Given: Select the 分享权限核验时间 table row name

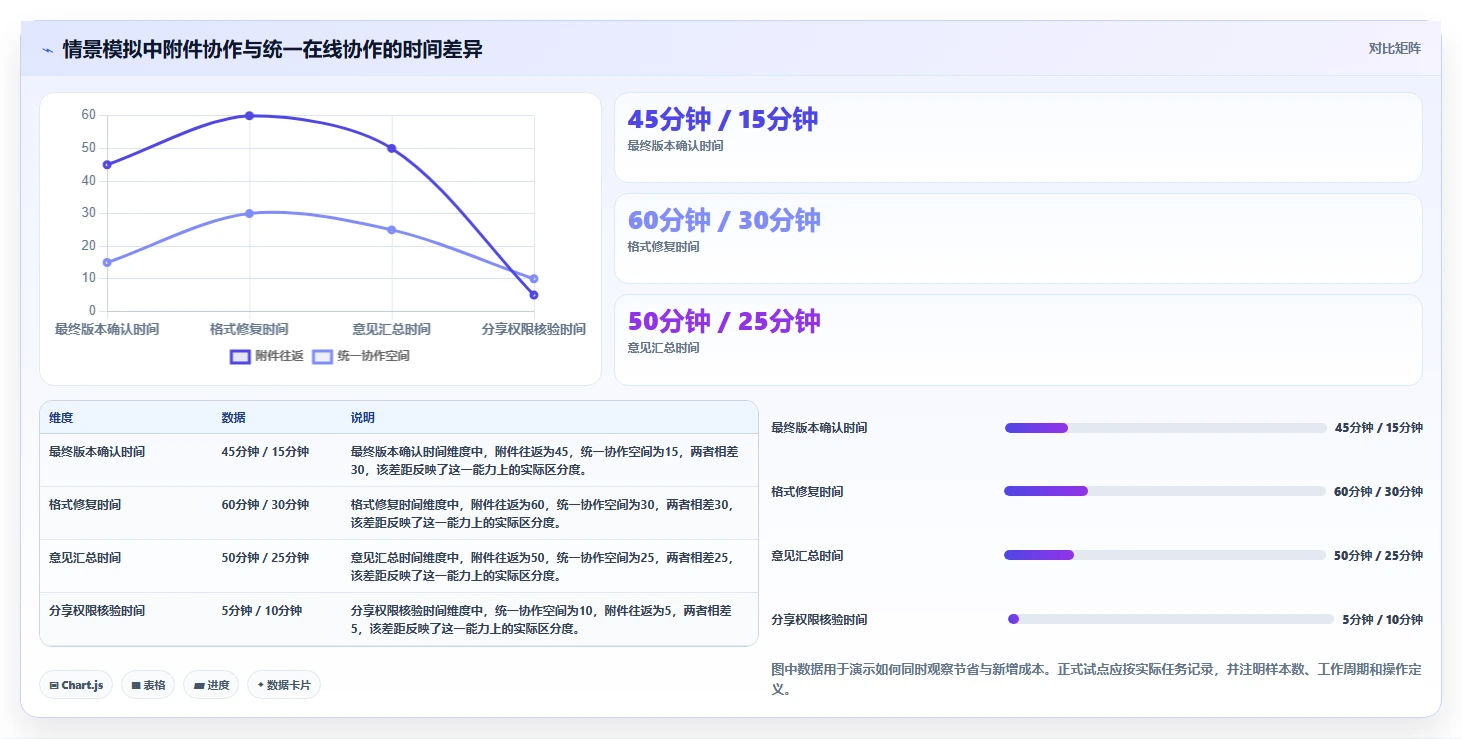Looking at the screenshot, I should coord(97,611).
